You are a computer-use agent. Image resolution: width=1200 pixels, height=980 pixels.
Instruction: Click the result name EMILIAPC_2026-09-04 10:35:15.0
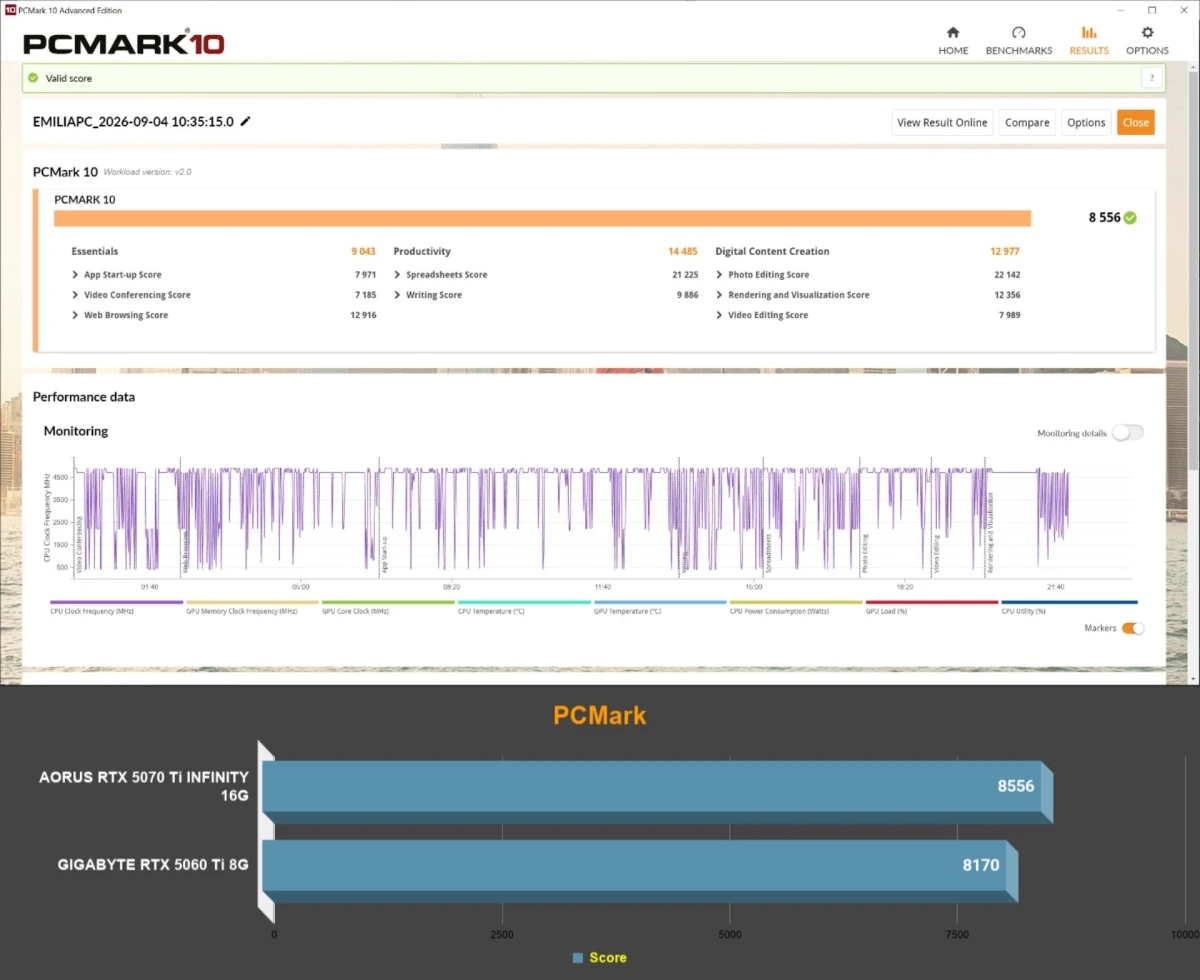click(133, 122)
